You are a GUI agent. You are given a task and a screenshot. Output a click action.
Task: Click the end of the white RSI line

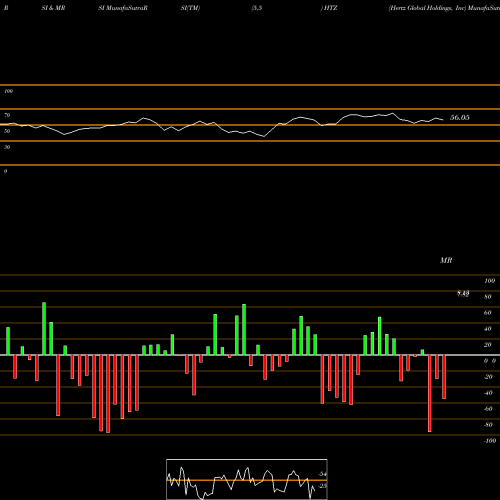(443, 120)
